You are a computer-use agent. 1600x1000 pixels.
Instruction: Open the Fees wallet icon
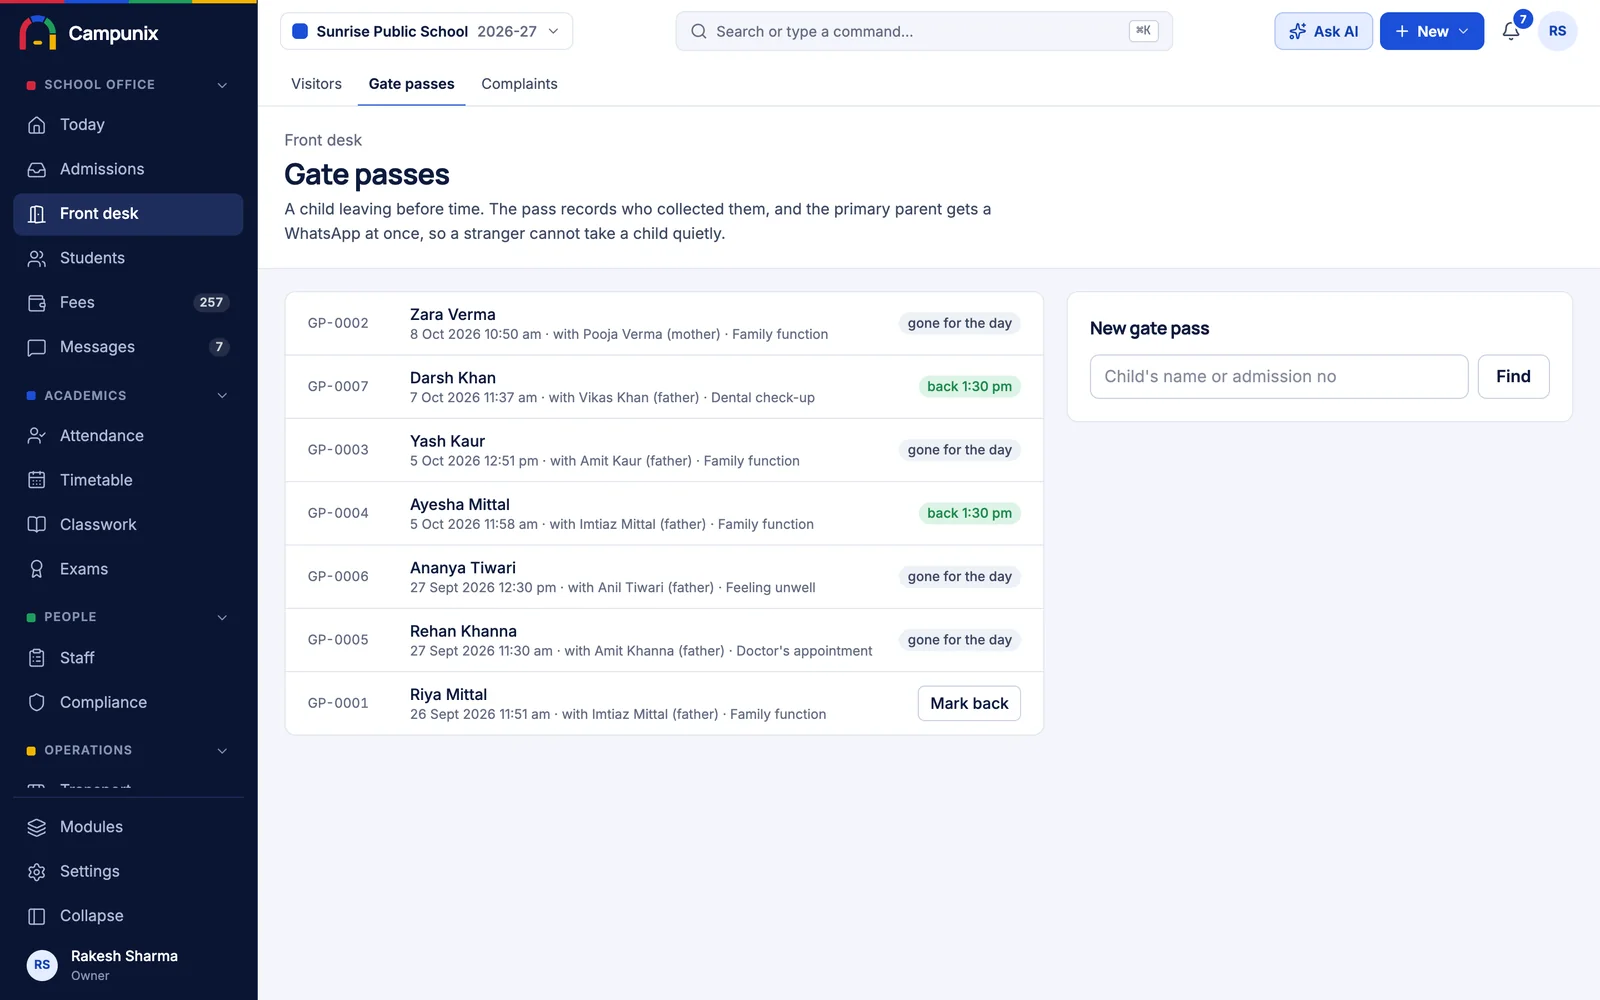pyautogui.click(x=37, y=303)
